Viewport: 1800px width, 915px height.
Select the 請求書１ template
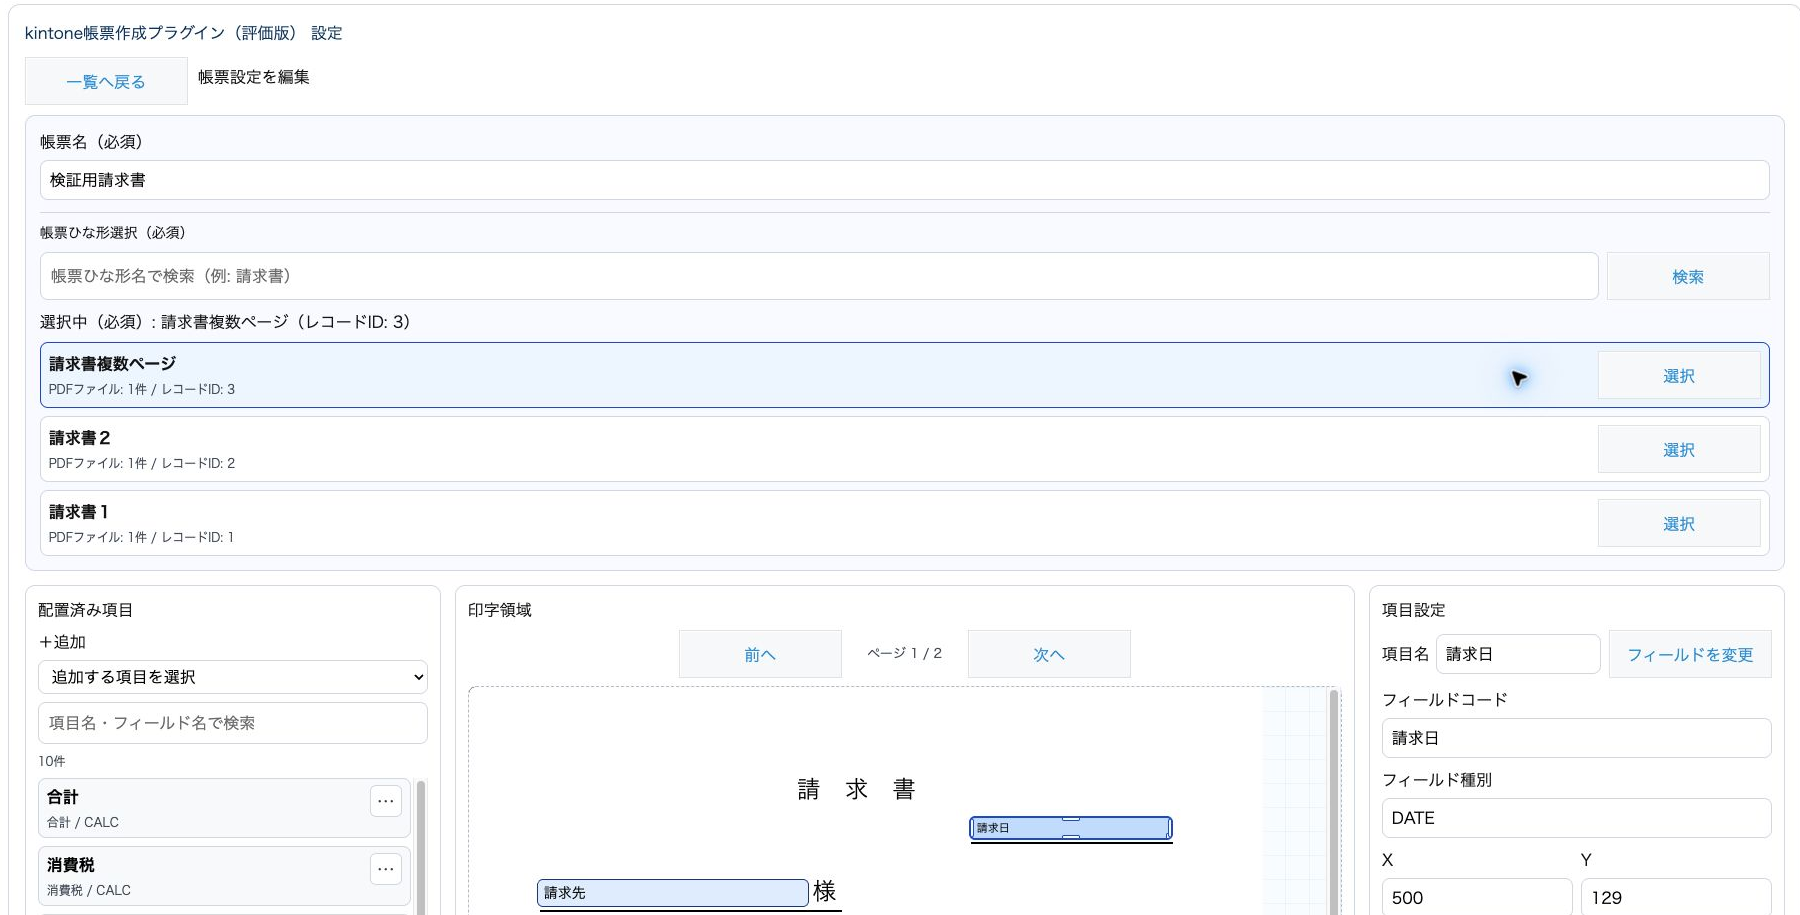(x=1679, y=523)
